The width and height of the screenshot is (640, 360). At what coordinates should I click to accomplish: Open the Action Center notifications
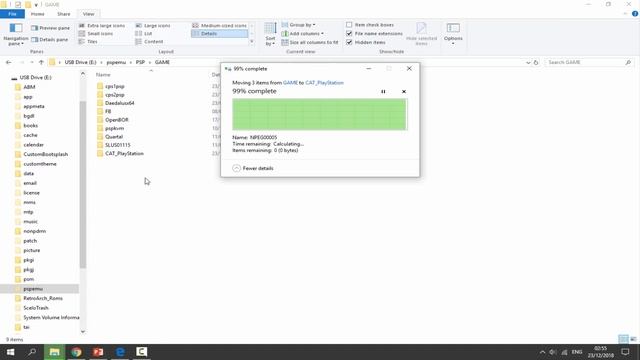625,352
